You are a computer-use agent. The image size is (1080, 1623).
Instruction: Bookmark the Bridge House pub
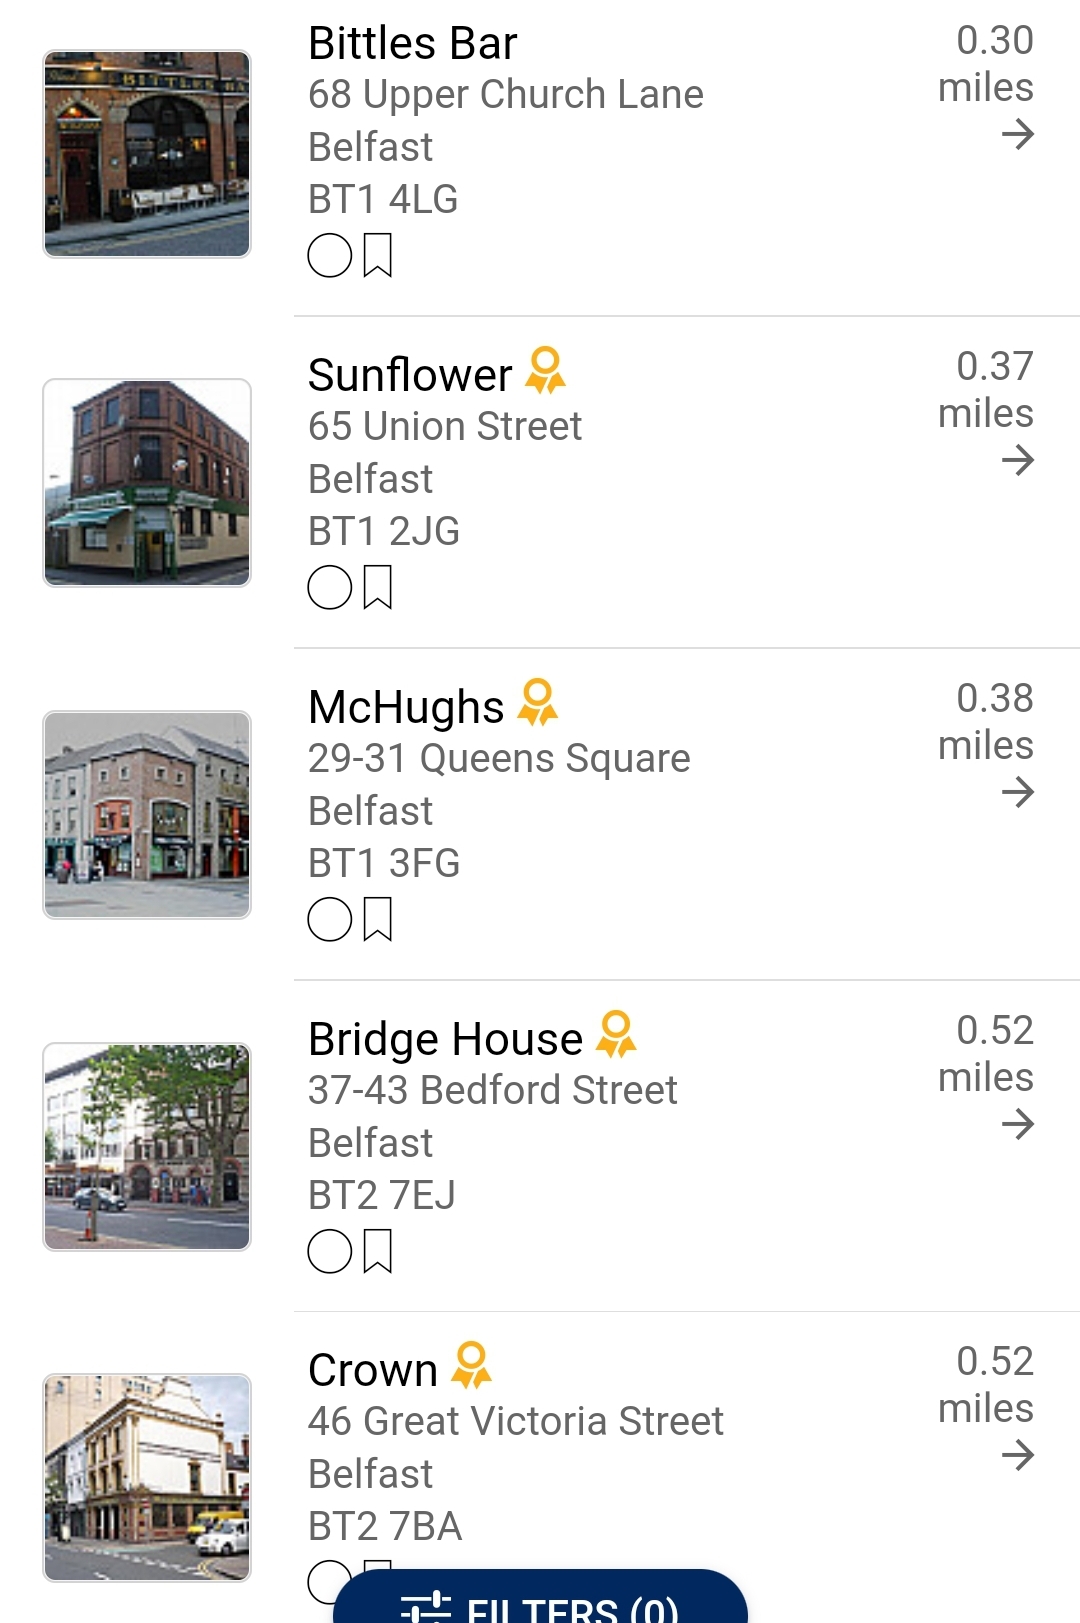click(x=377, y=1251)
